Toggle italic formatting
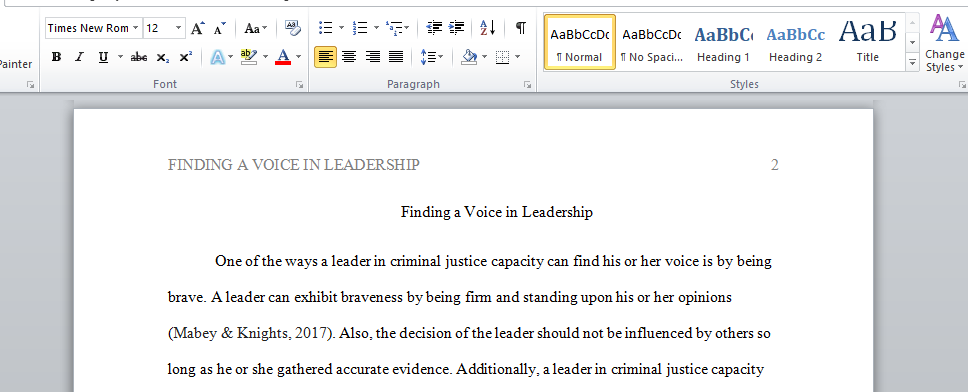Screen dimensions: 968x392 79,57
